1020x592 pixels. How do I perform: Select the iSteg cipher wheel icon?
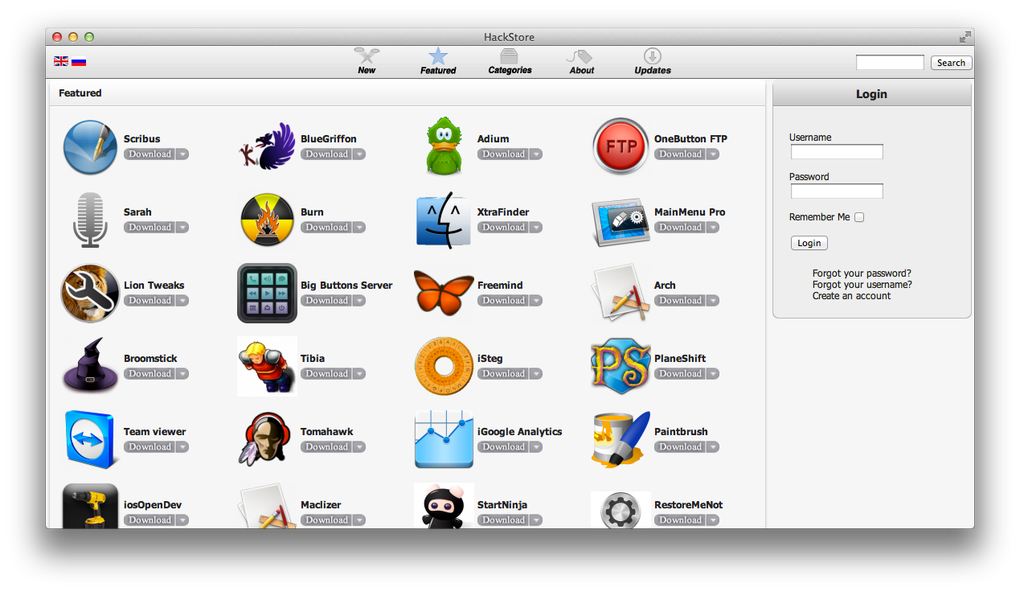click(x=444, y=366)
